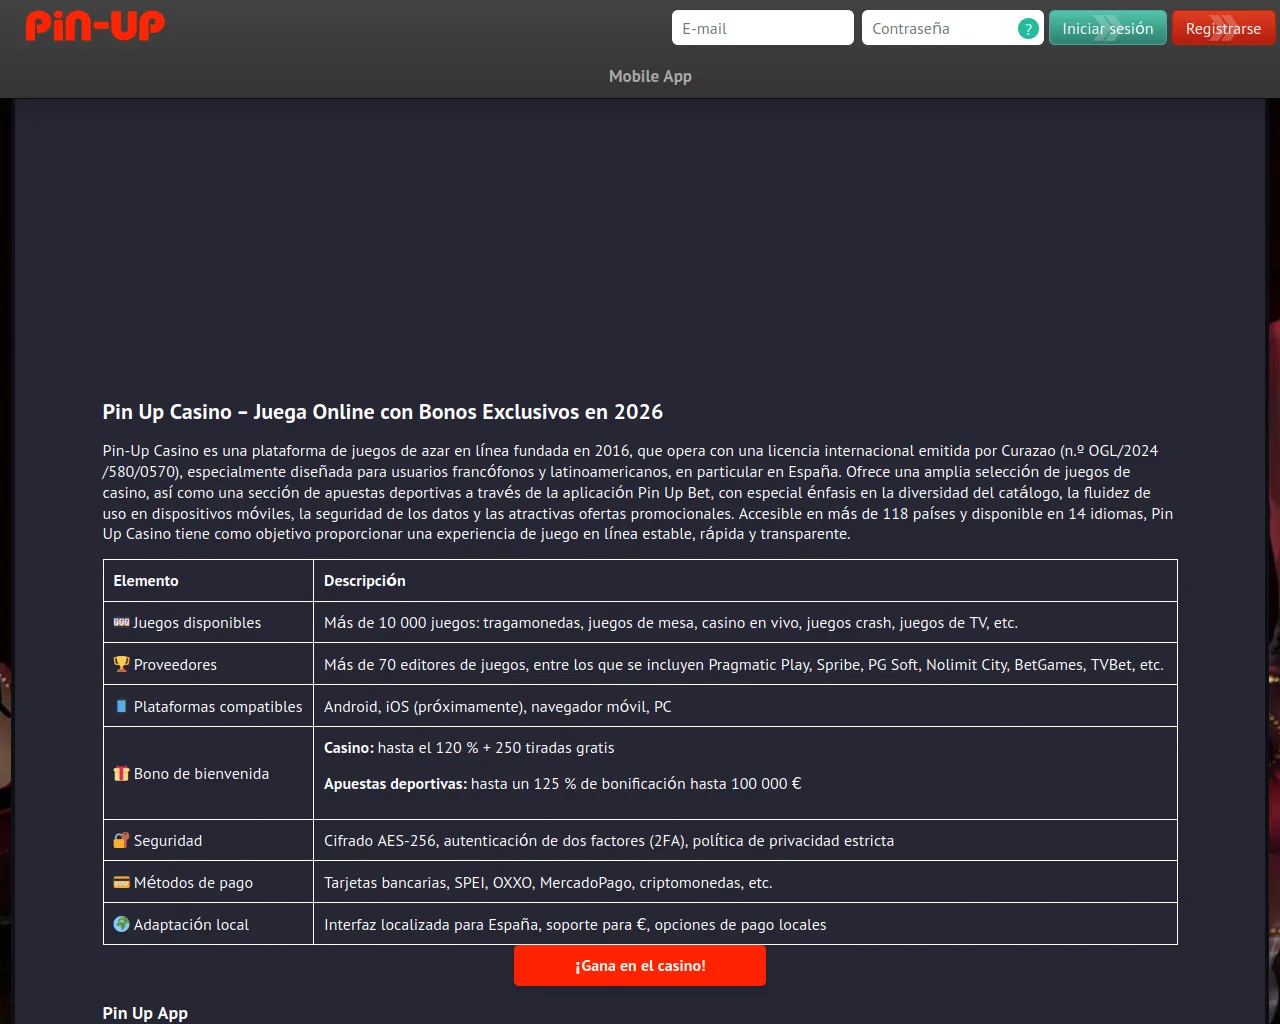Screen dimensions: 1280x1024
Task: Click the trophy icon beside Proveedores
Action: [121, 664]
